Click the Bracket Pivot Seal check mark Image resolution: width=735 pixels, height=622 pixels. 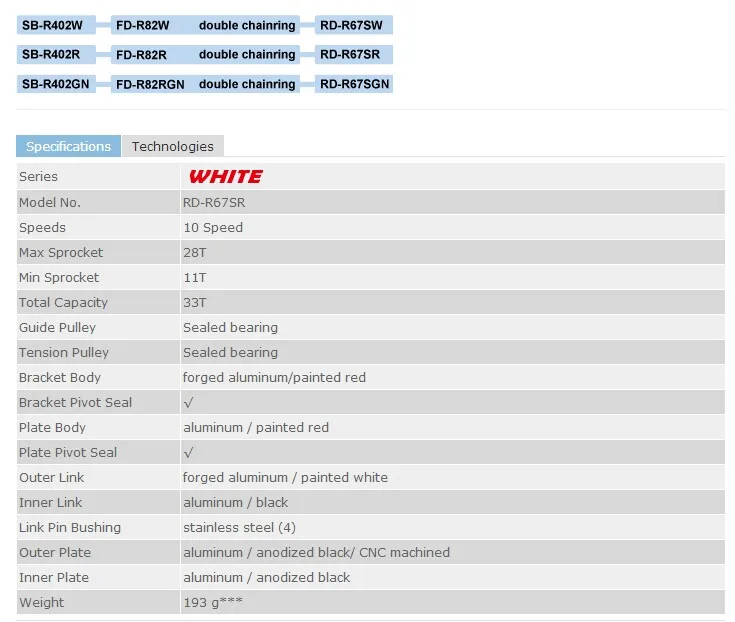pyautogui.click(x=188, y=403)
